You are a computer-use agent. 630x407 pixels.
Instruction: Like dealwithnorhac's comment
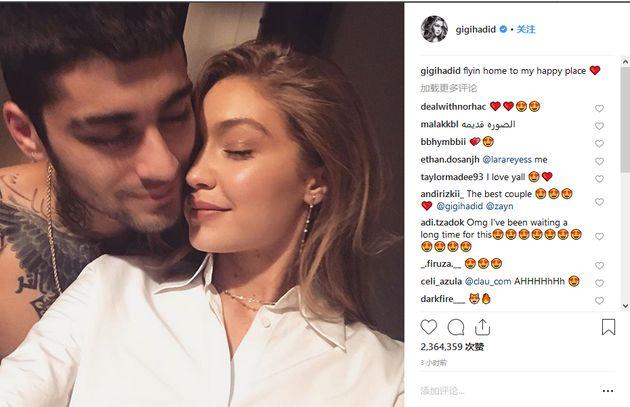click(599, 108)
